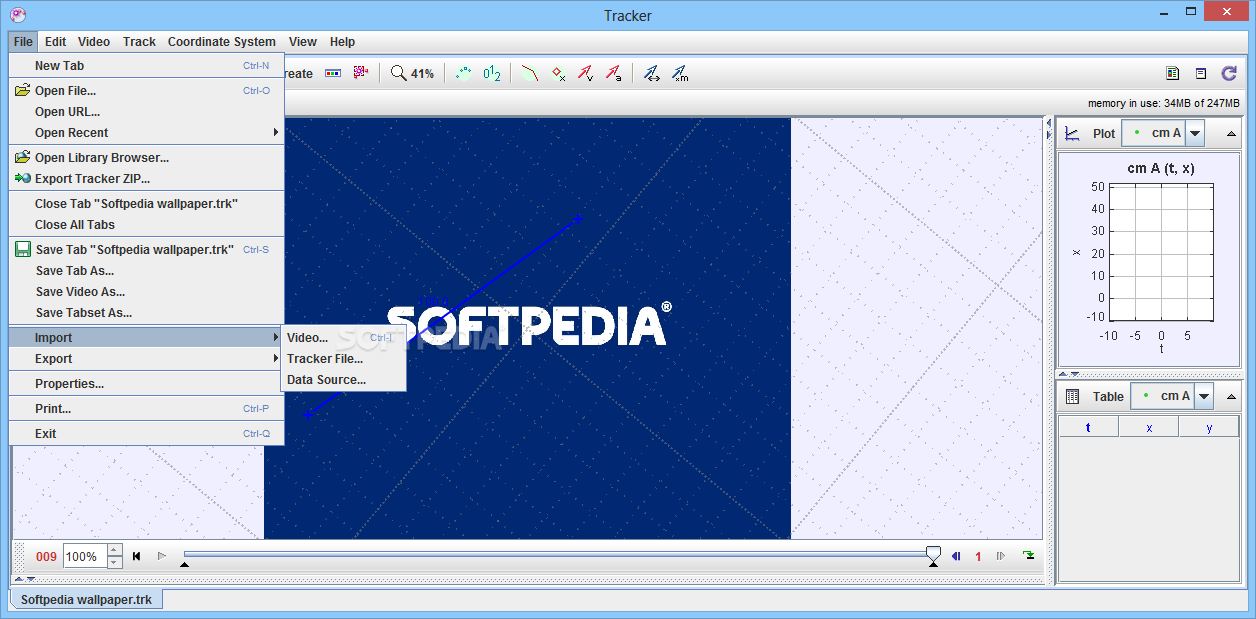Click the Plot panel graph icon
The image size is (1256, 619).
pos(1072,133)
